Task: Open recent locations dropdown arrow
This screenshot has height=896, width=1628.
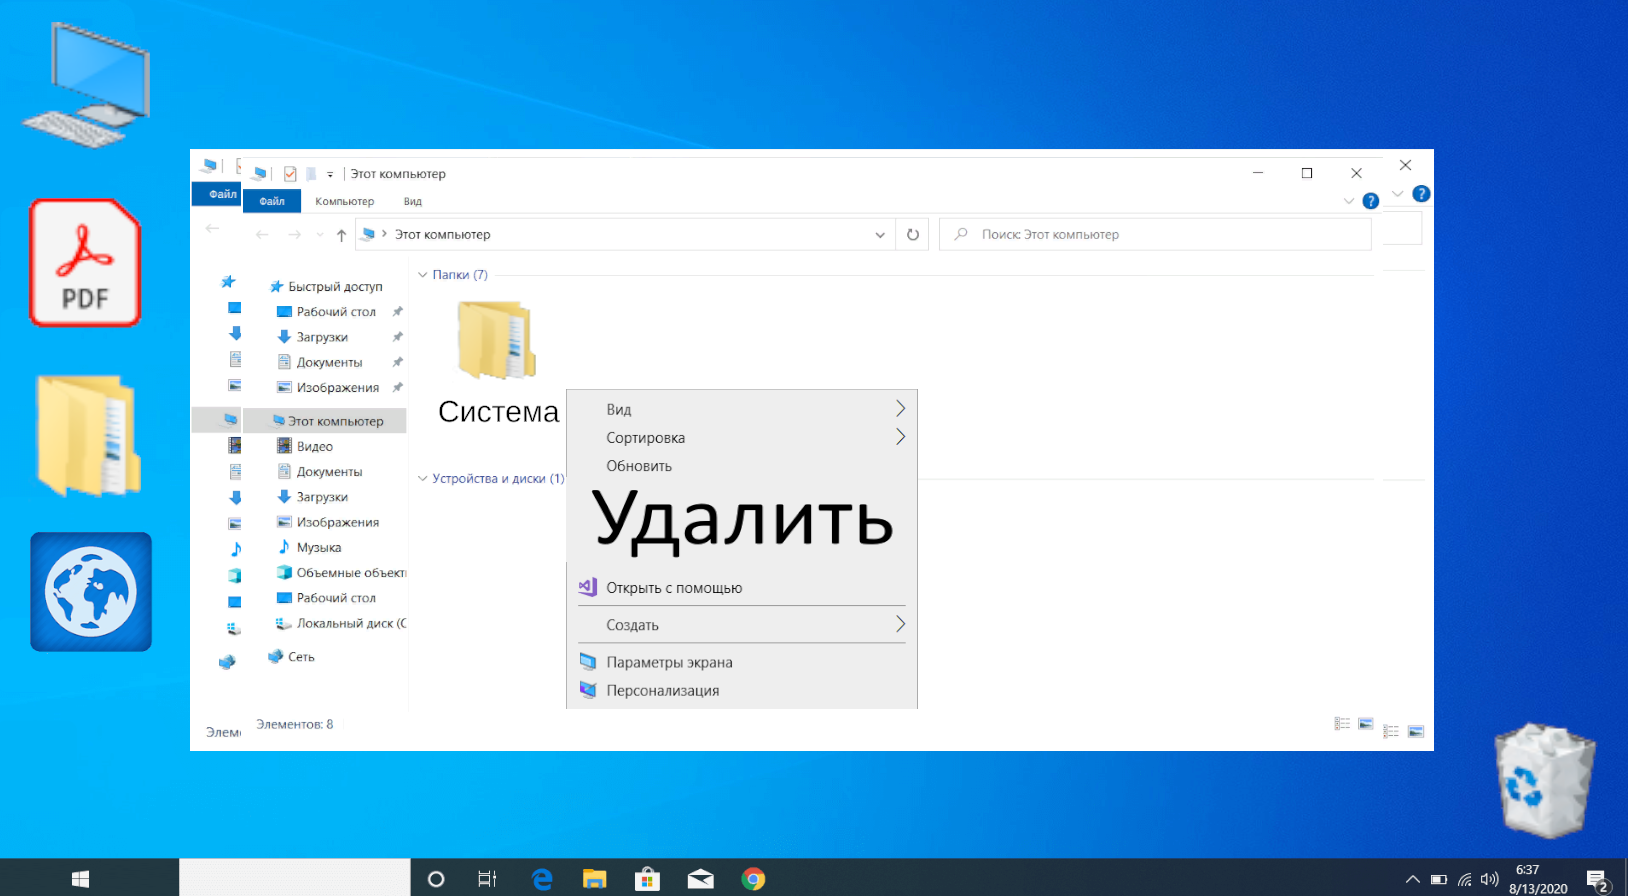Action: [x=320, y=235]
